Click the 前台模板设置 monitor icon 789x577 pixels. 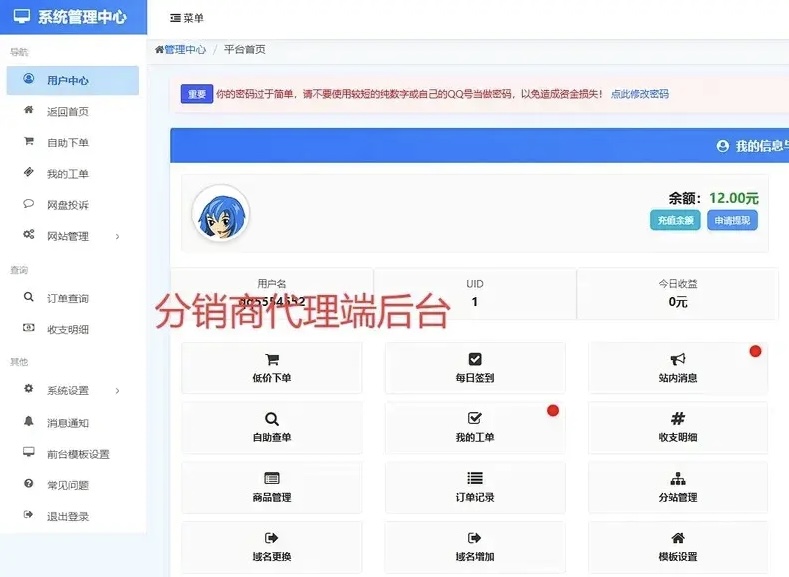[29, 452]
